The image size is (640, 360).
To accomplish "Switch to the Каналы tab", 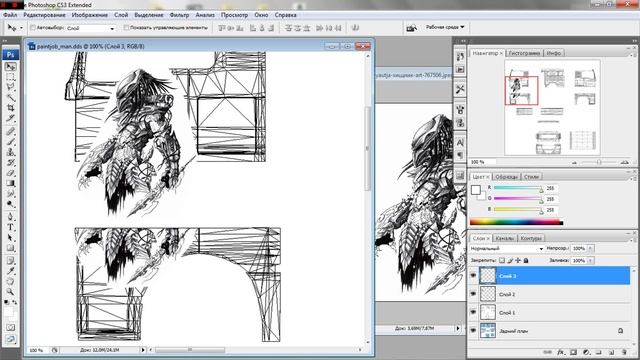I will 504,238.
